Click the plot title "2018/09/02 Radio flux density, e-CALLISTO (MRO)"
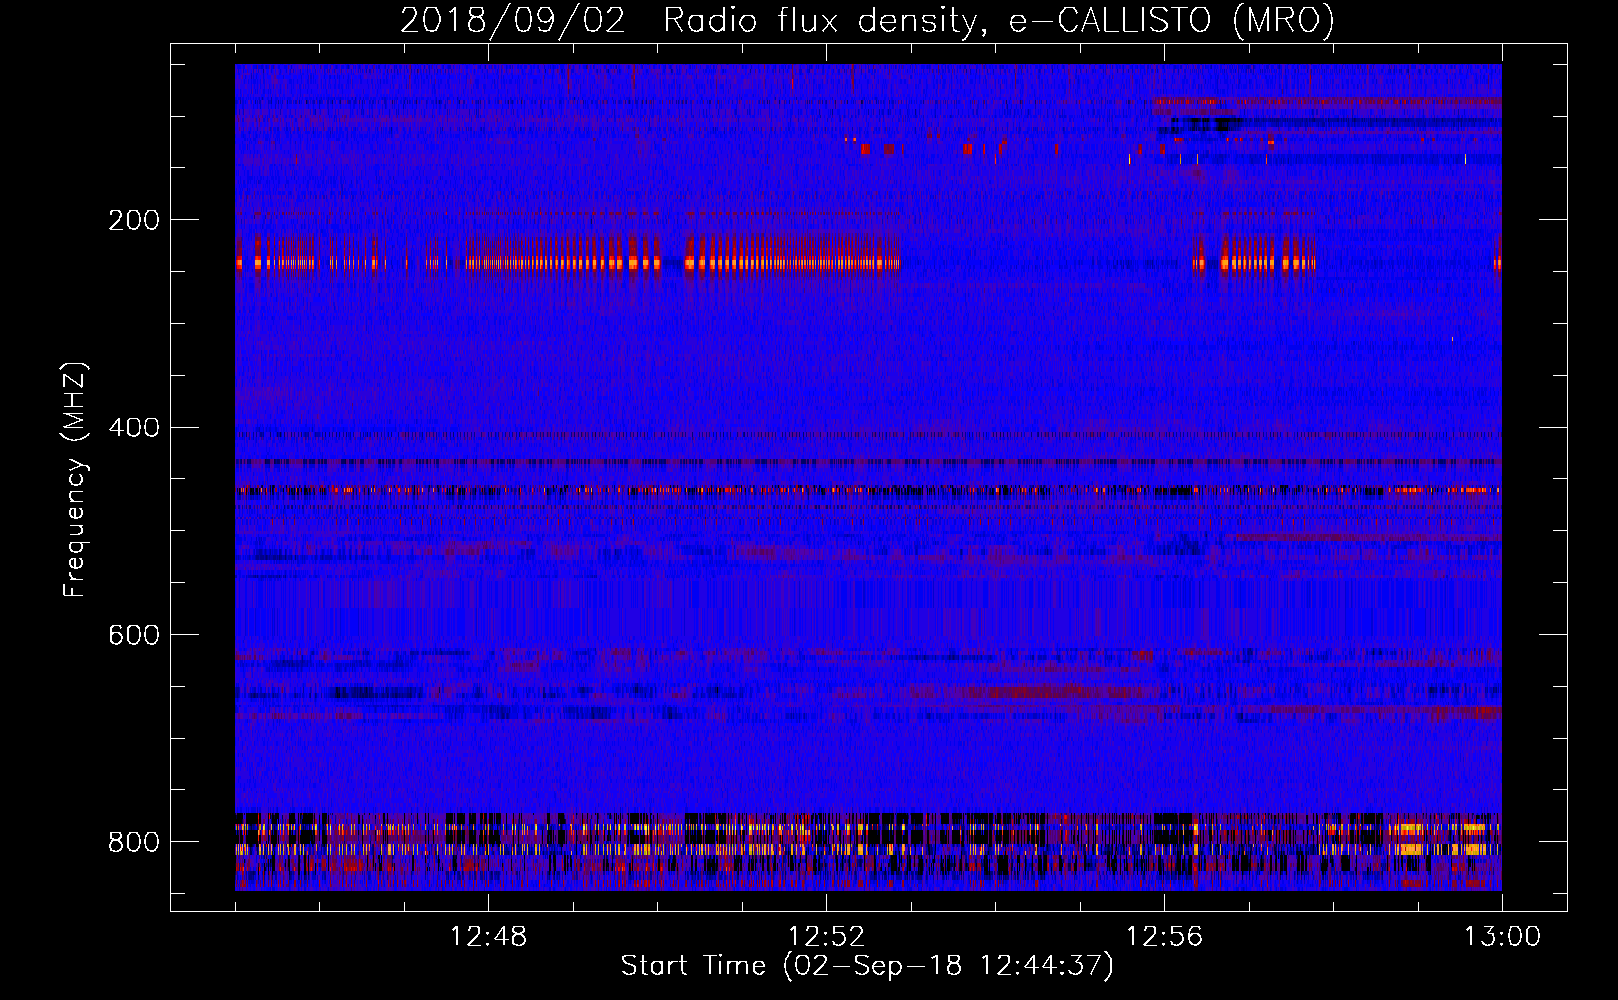Viewport: 1618px width, 1000px height. click(x=867, y=21)
